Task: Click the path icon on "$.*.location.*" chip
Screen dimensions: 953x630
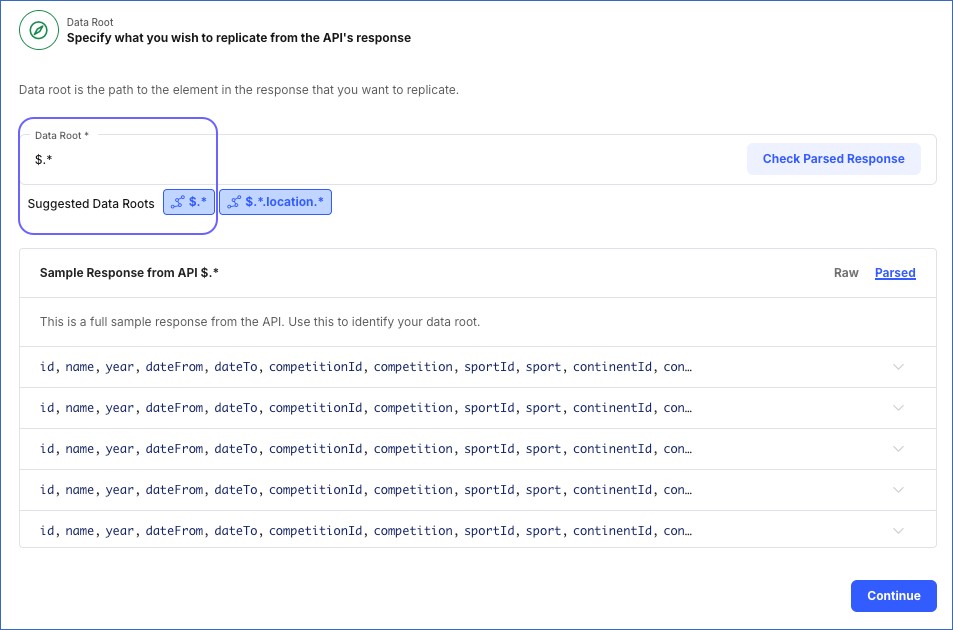Action: [x=233, y=201]
